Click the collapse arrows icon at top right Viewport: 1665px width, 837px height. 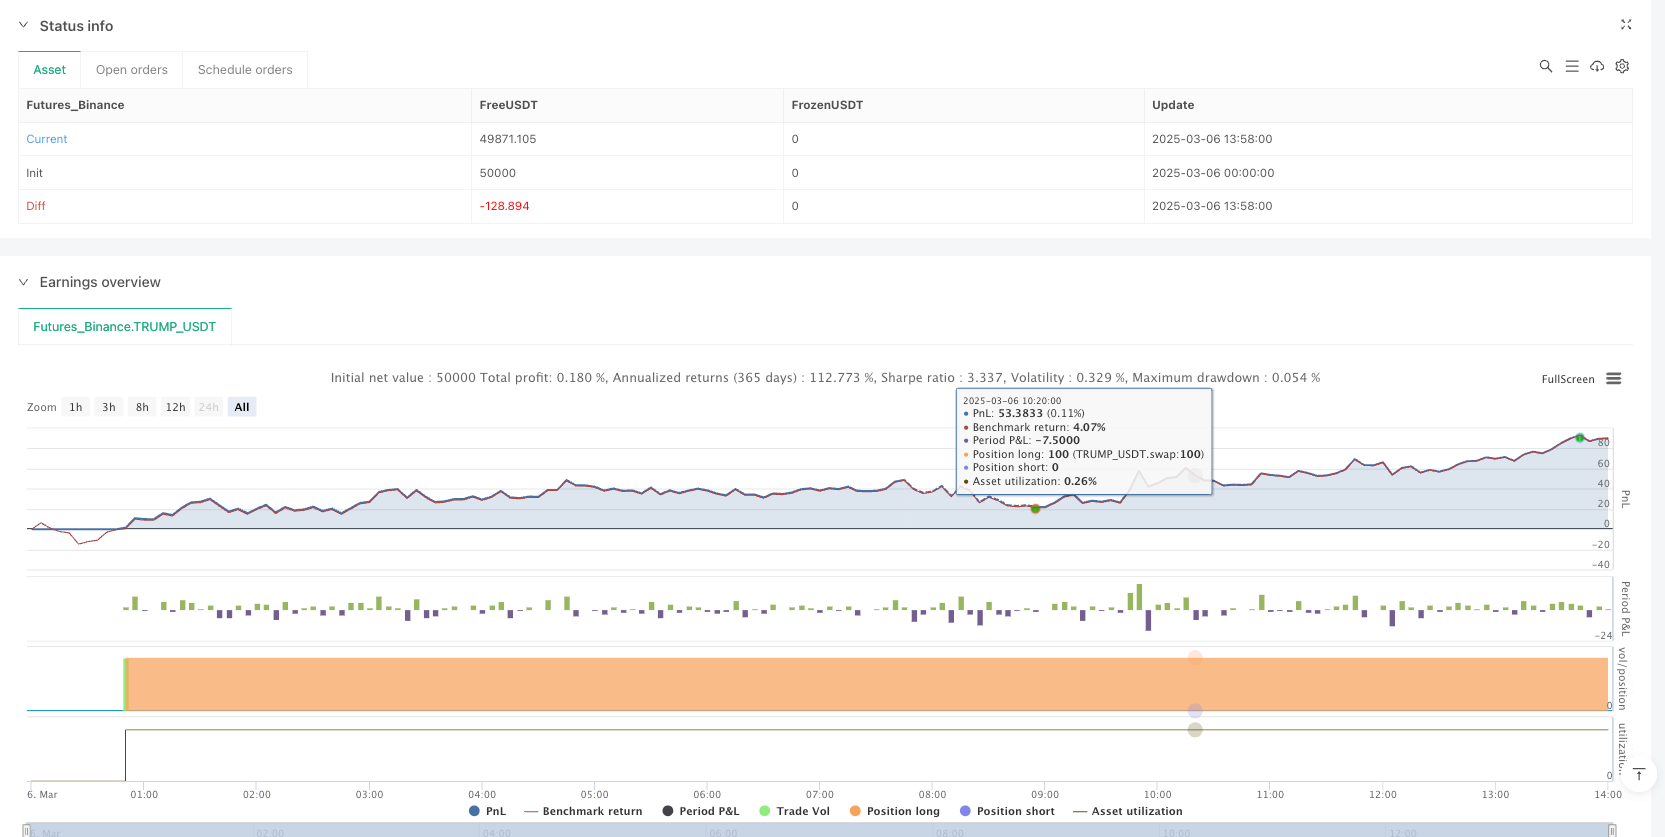1626,25
